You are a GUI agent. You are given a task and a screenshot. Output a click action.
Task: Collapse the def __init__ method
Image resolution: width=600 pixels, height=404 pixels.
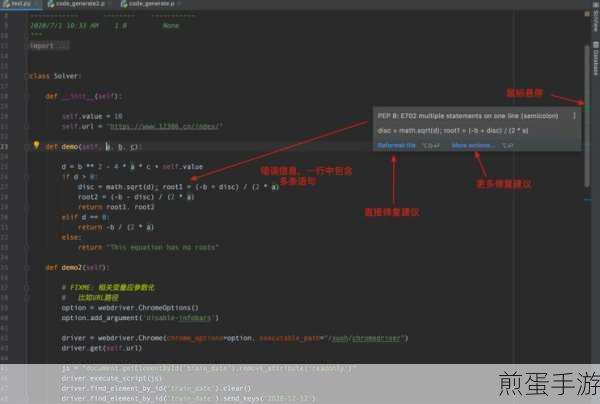[27, 96]
